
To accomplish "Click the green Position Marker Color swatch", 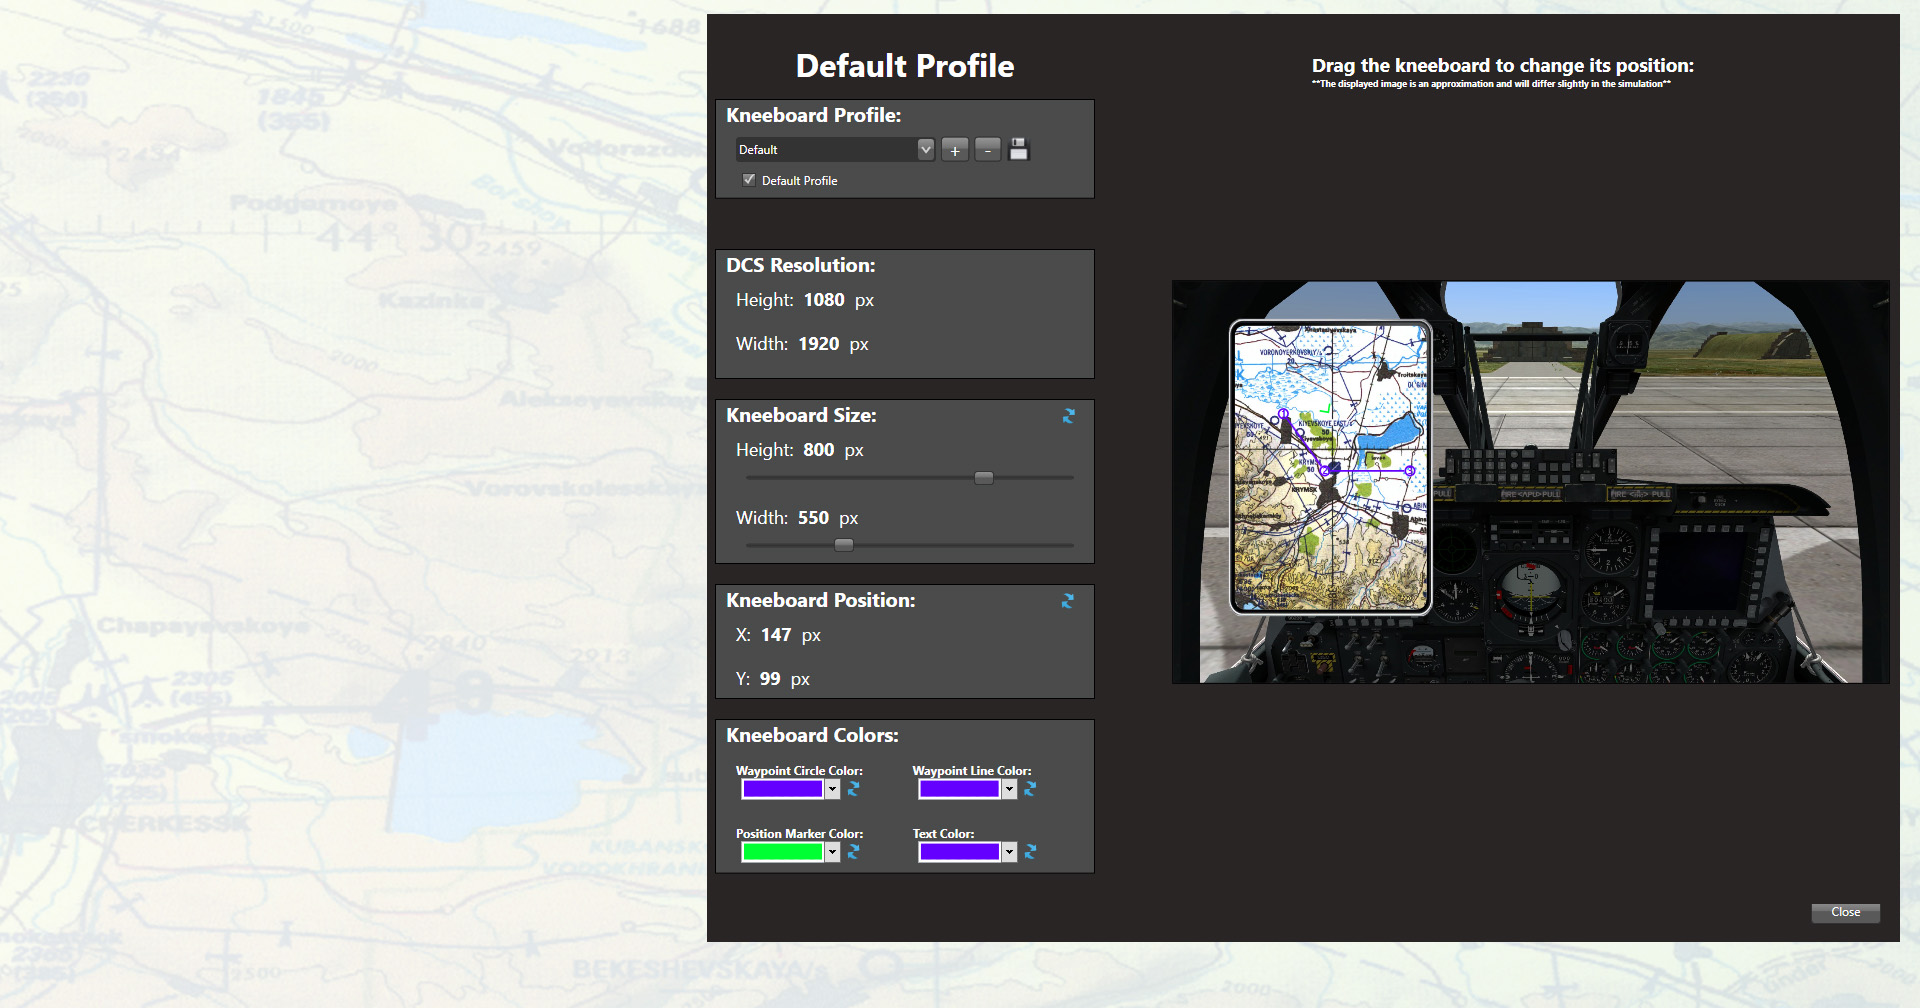I will (x=782, y=852).
